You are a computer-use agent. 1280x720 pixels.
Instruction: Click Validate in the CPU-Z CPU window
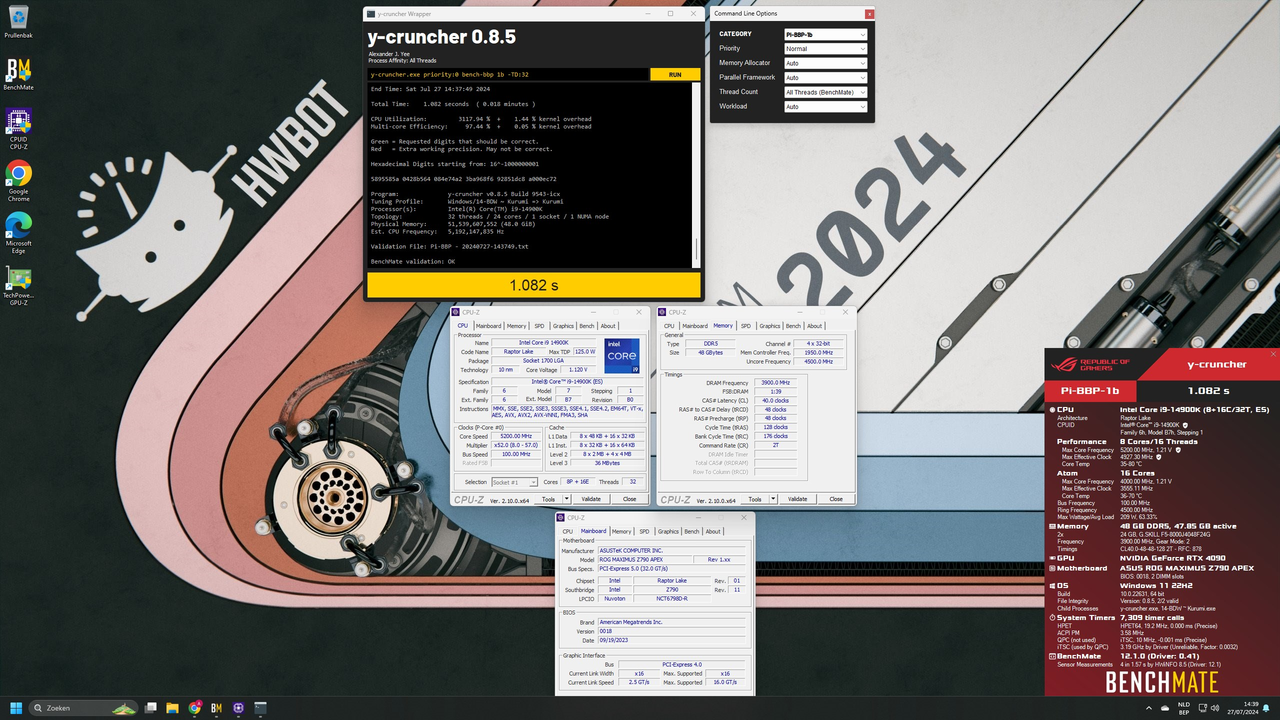coord(591,498)
